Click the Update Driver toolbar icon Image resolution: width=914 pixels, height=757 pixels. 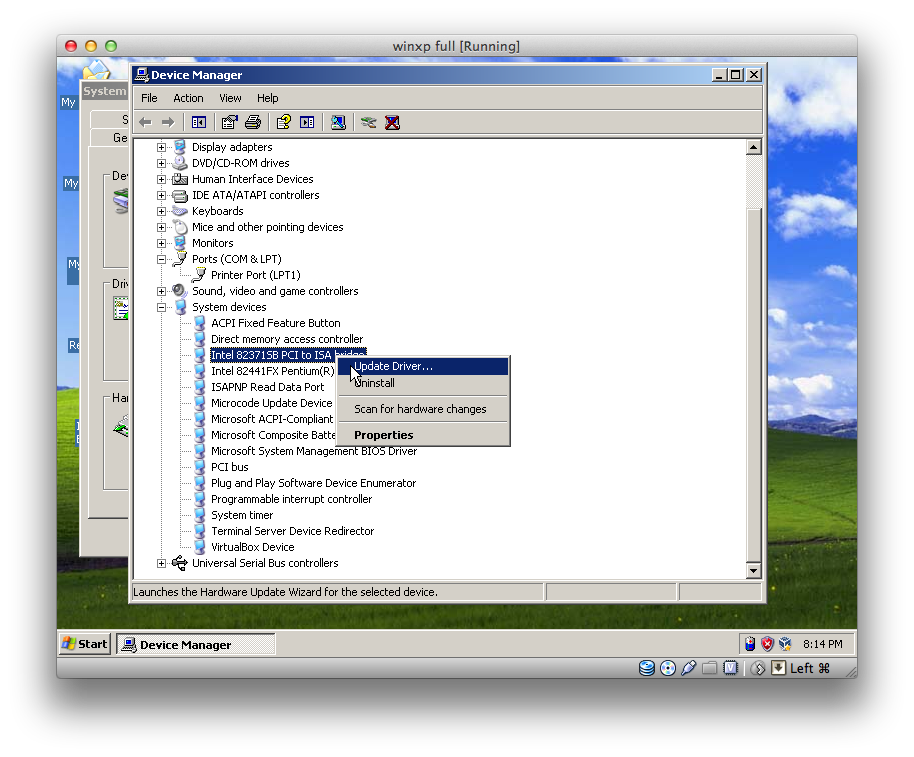coord(368,122)
